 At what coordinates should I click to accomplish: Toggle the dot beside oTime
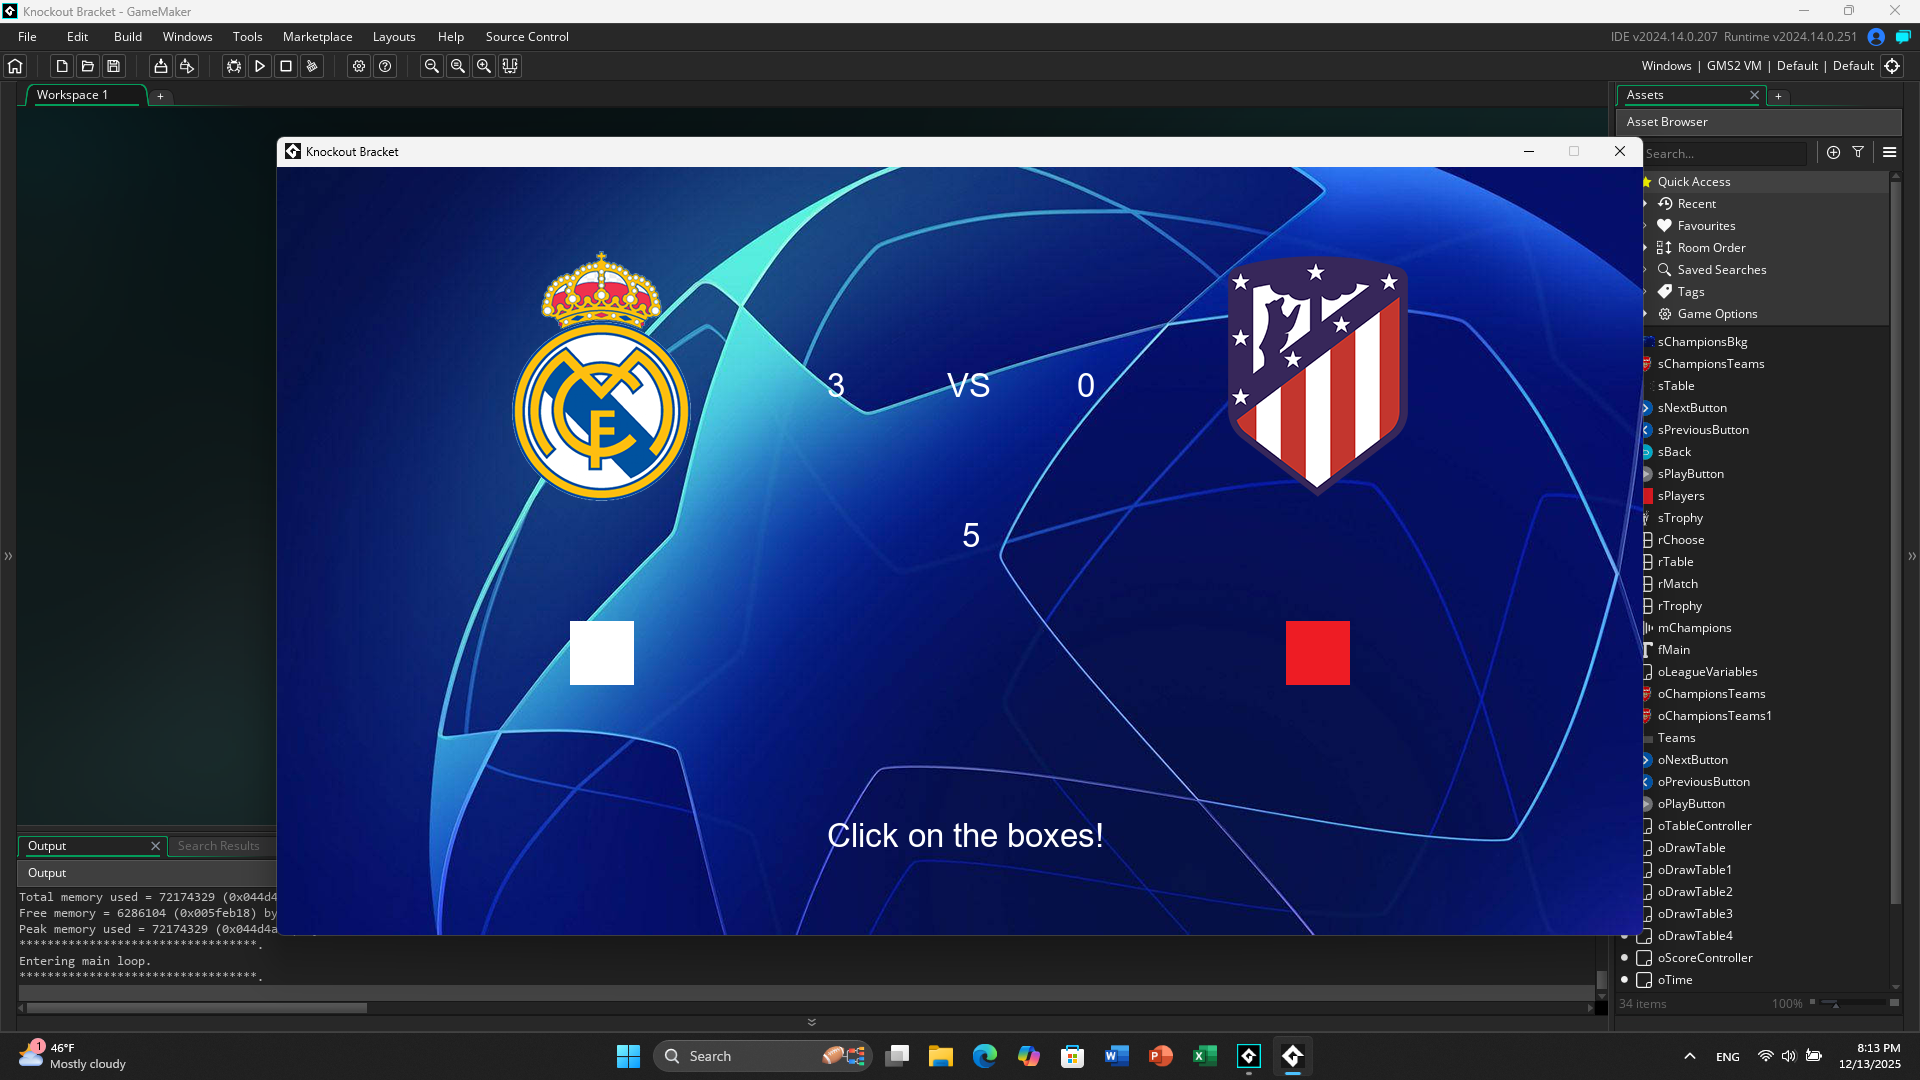pos(1624,980)
